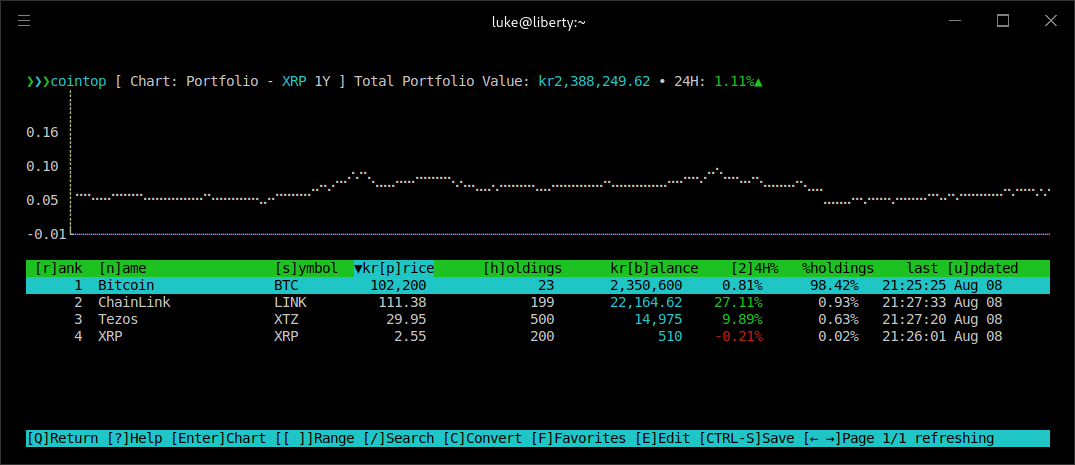Sort by the [h]oldings column header
This screenshot has height=465, width=1075.
tap(522, 268)
